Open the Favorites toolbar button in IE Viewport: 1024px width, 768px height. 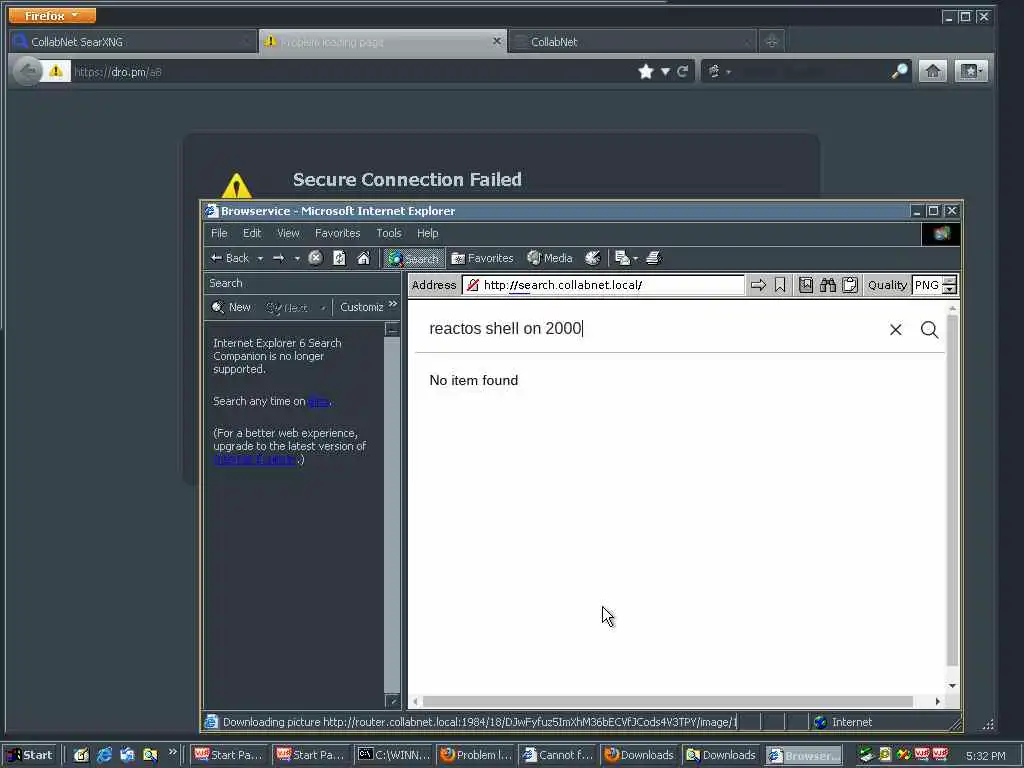click(483, 259)
